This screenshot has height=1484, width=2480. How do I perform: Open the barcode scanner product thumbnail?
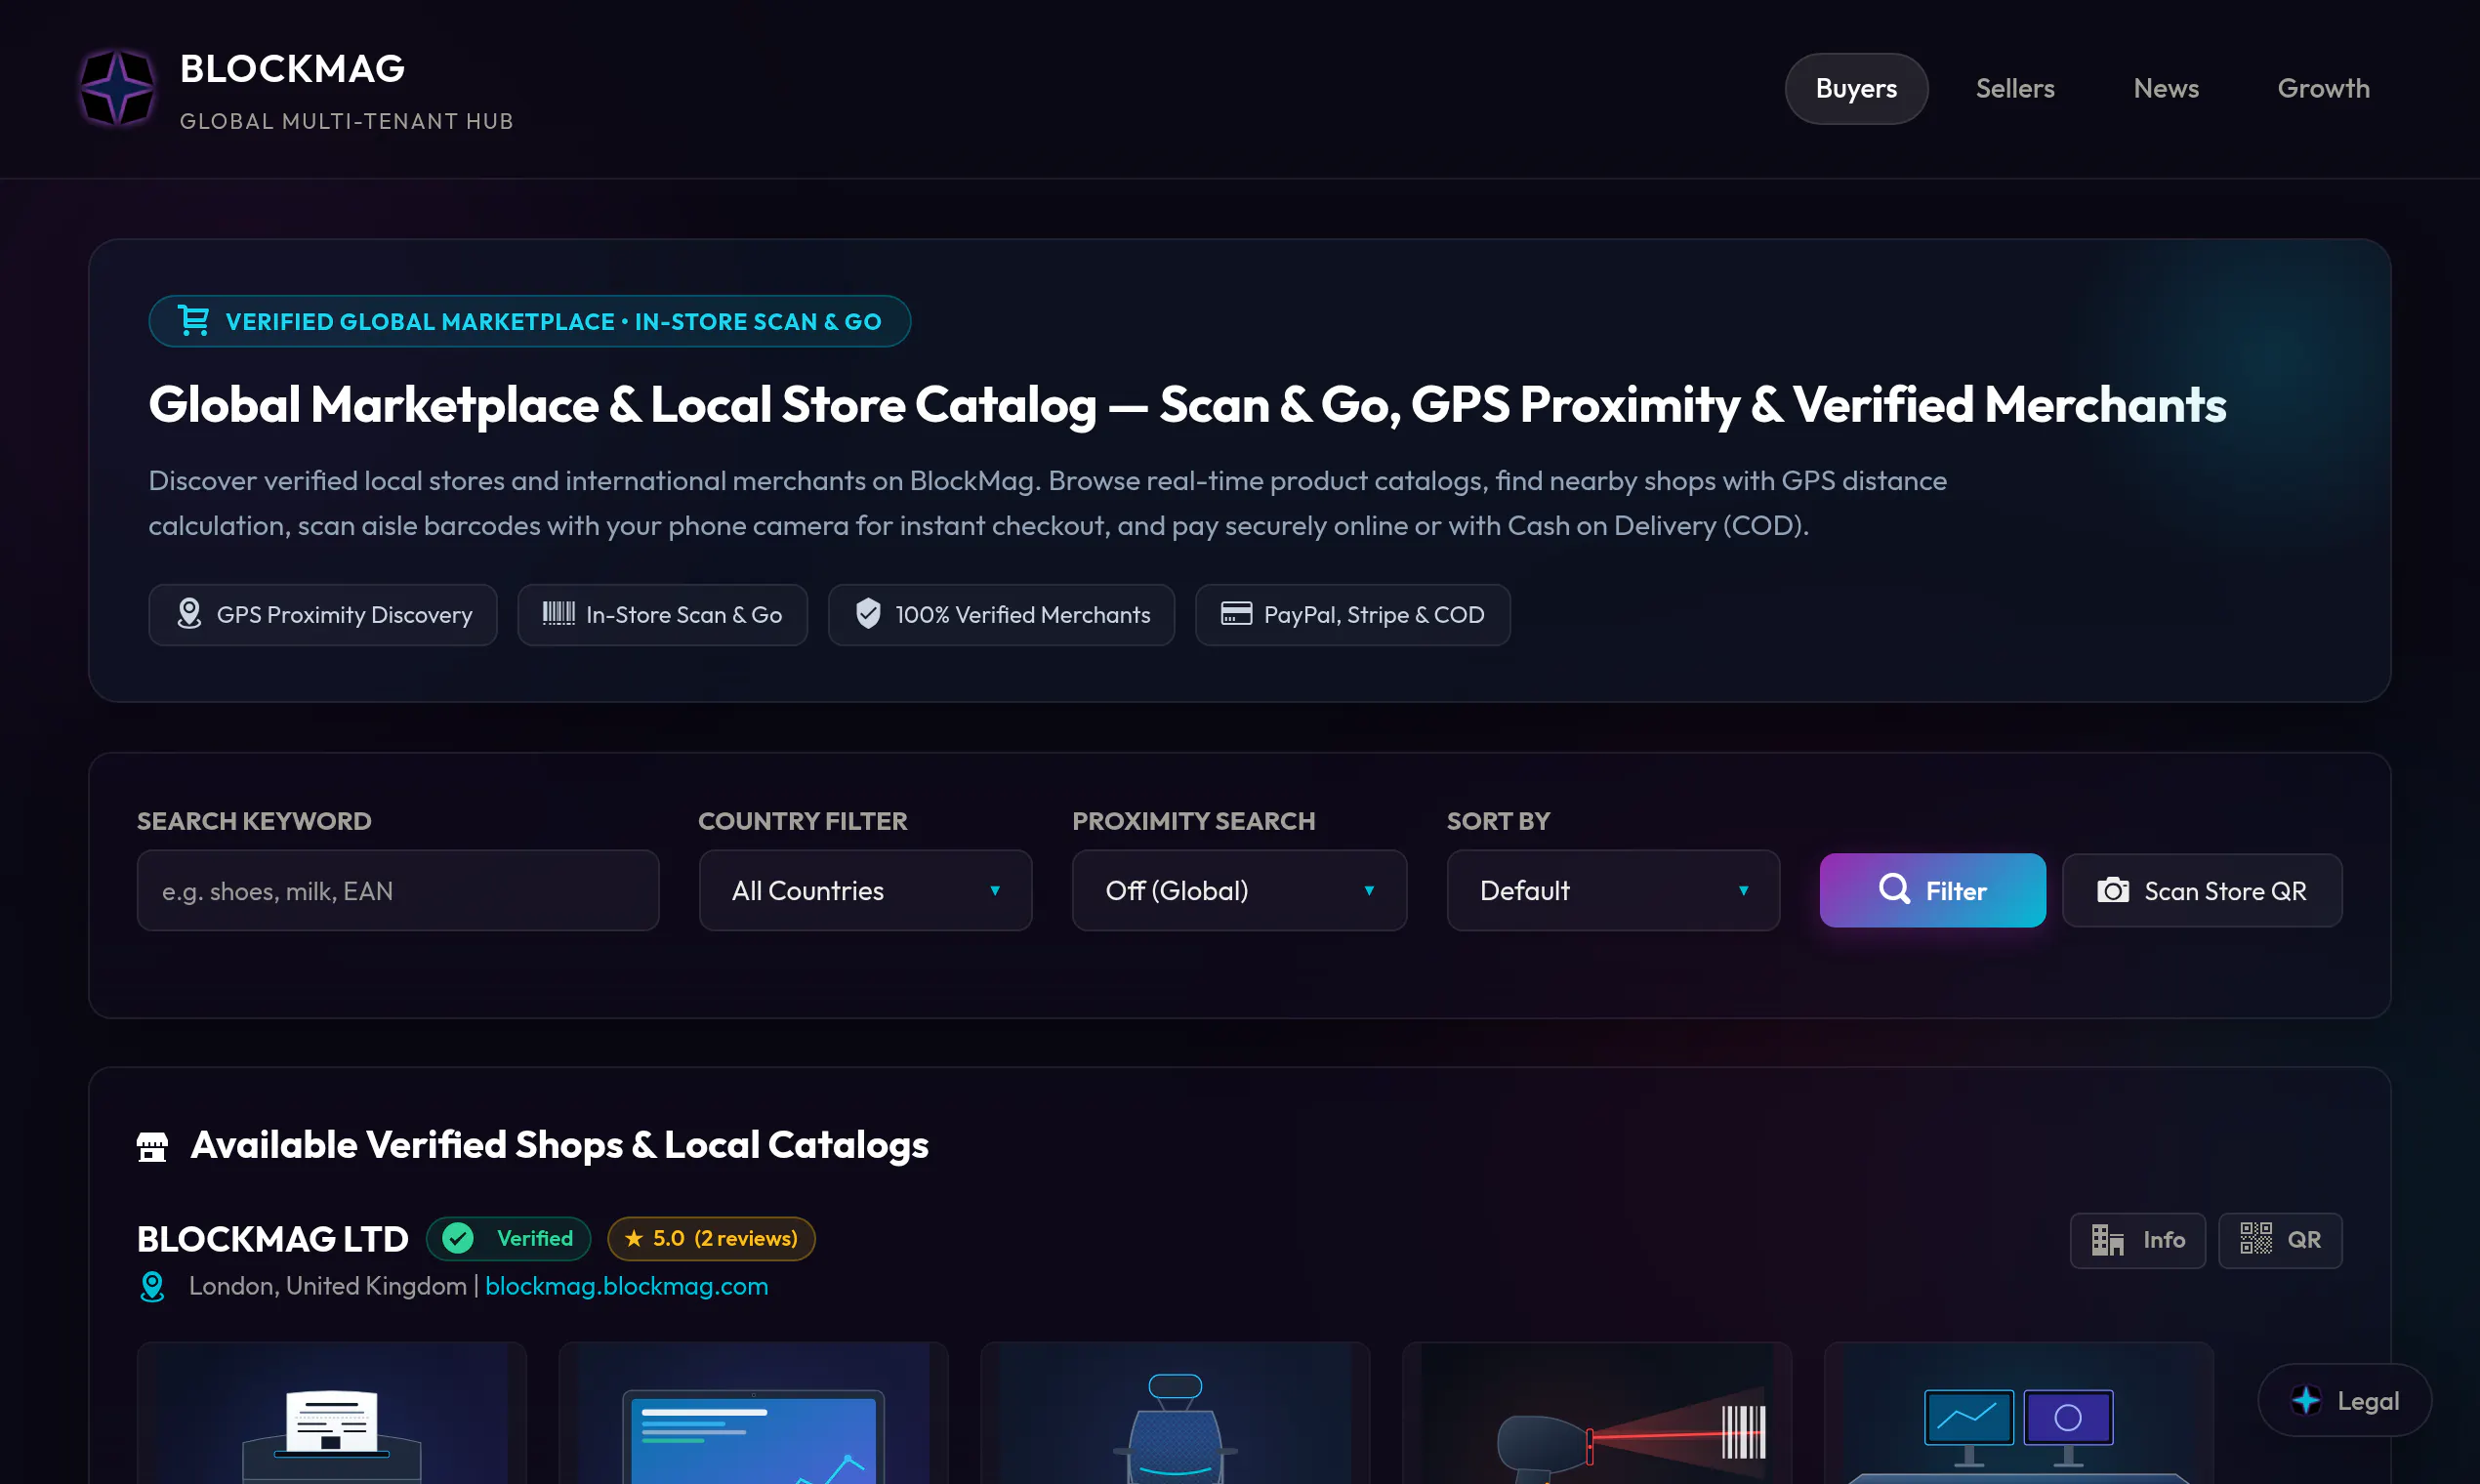pyautogui.click(x=1597, y=1413)
